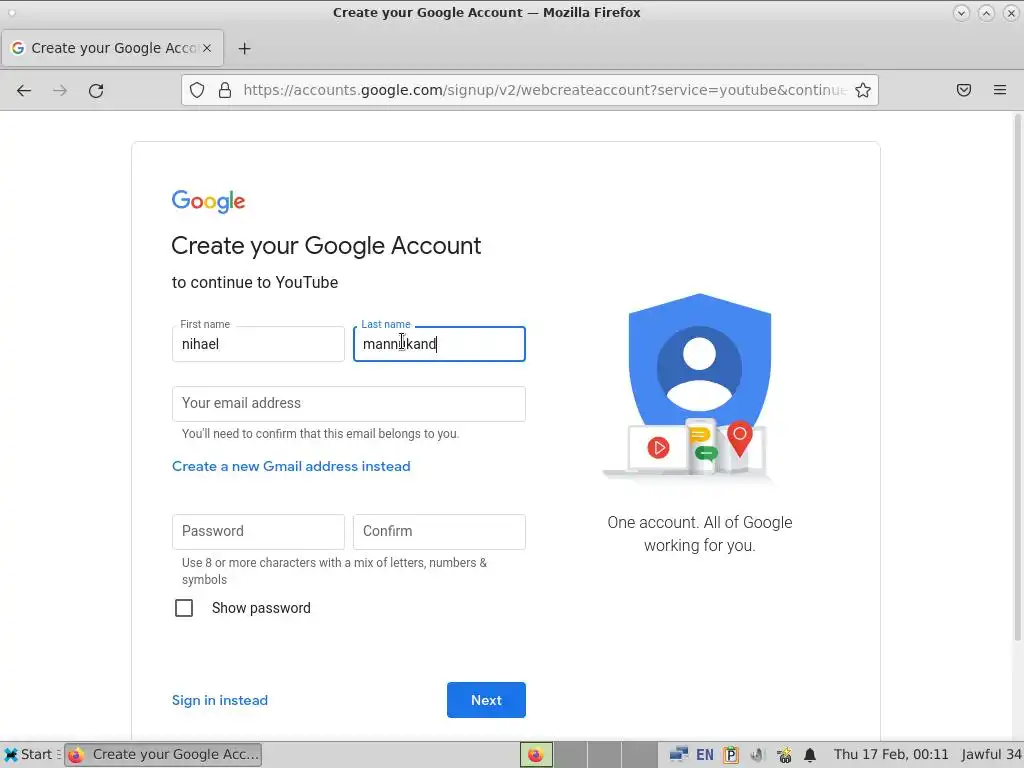Image resolution: width=1024 pixels, height=768 pixels.
Task: Click the Confirm password field
Action: tap(439, 532)
